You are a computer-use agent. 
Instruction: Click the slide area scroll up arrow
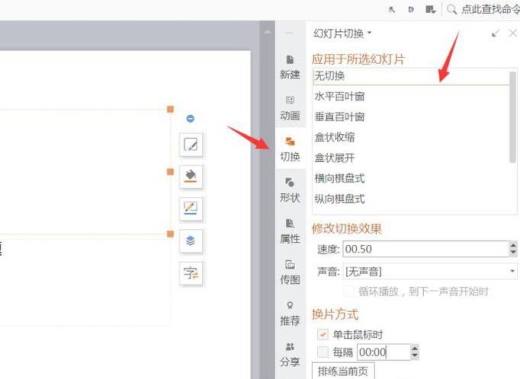[x=267, y=32]
